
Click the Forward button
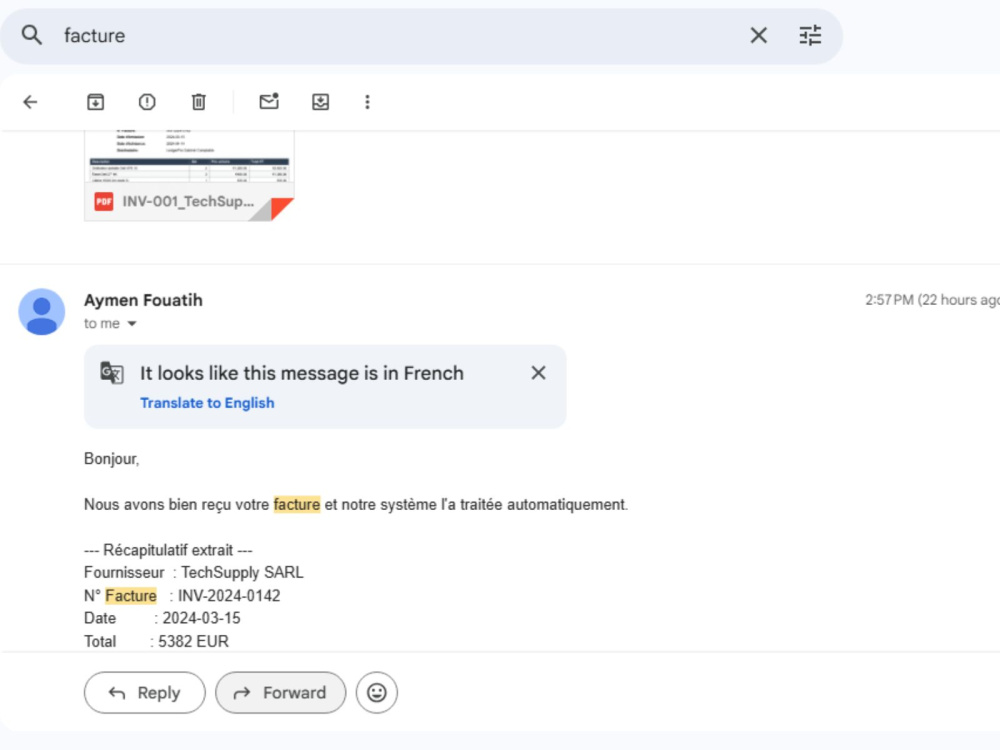pos(281,693)
